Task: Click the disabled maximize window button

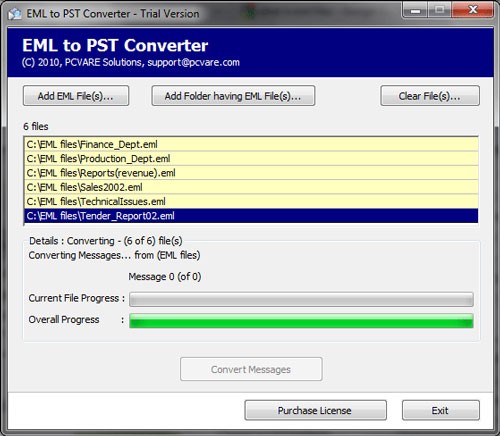Action: coord(440,10)
